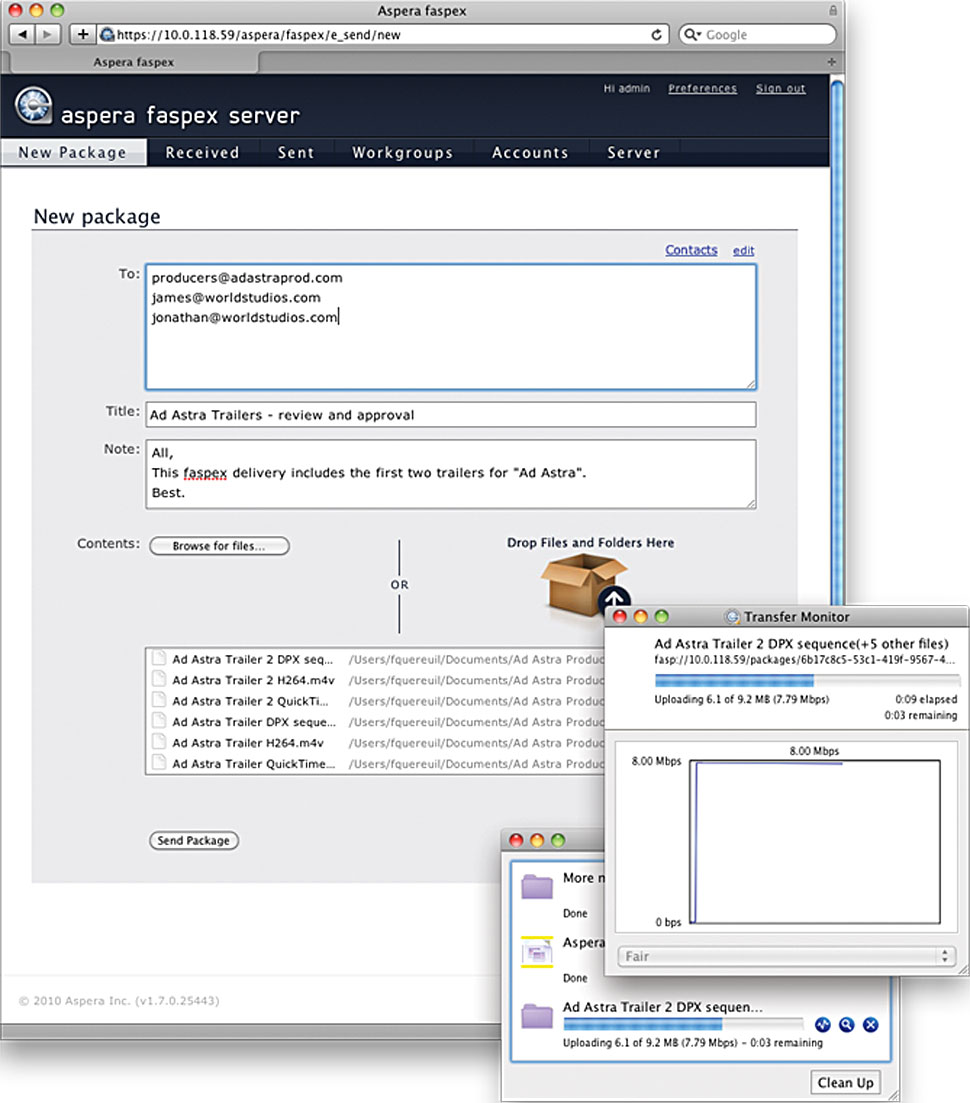Viewport: 970px width, 1103px height.
Task: Select the 'Ad Astra Trailer 2 DPX seq...' file name
Action: (x=253, y=659)
